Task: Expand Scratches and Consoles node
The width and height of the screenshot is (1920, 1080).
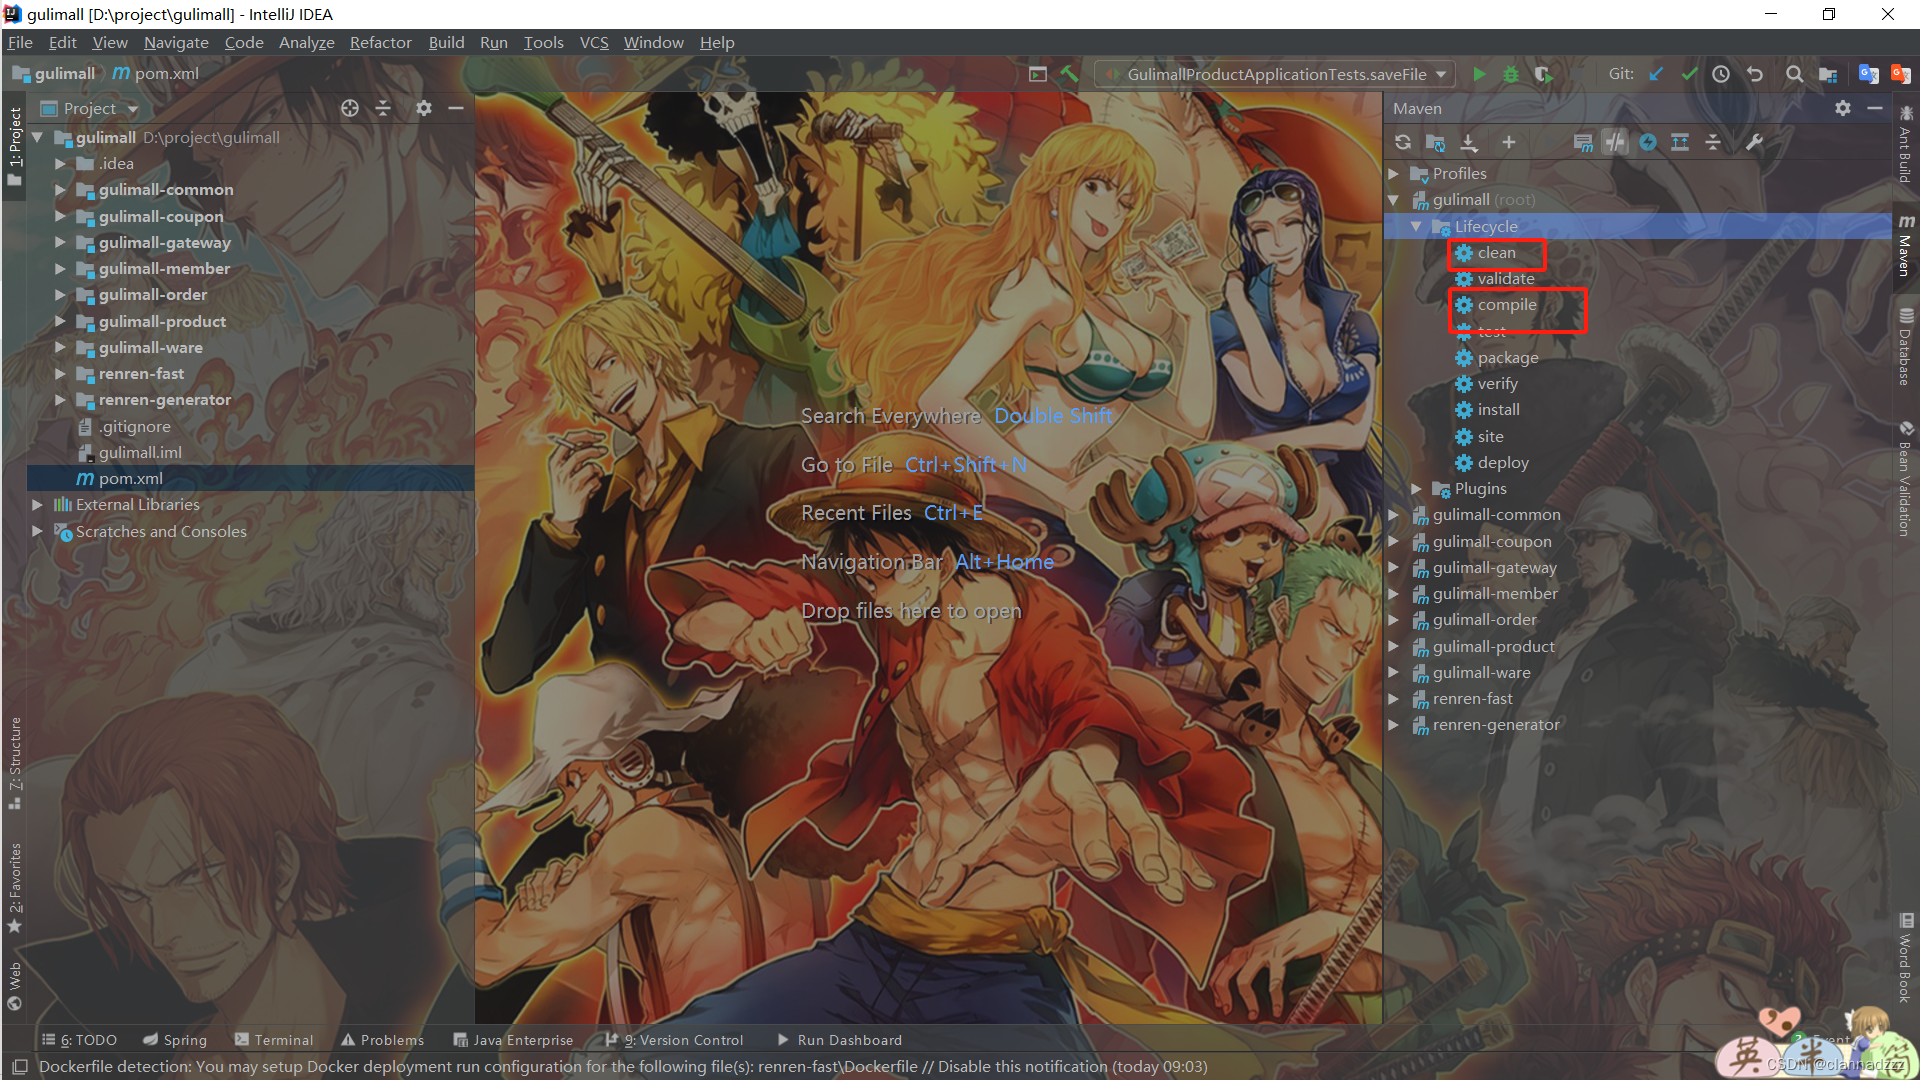Action: coord(37,531)
